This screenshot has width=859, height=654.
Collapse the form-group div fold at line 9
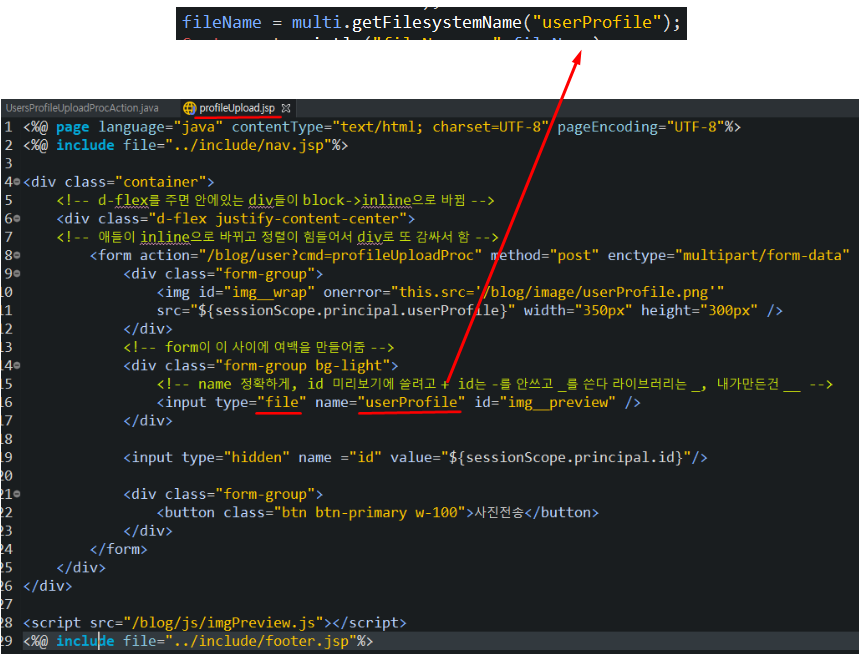[x=17, y=273]
